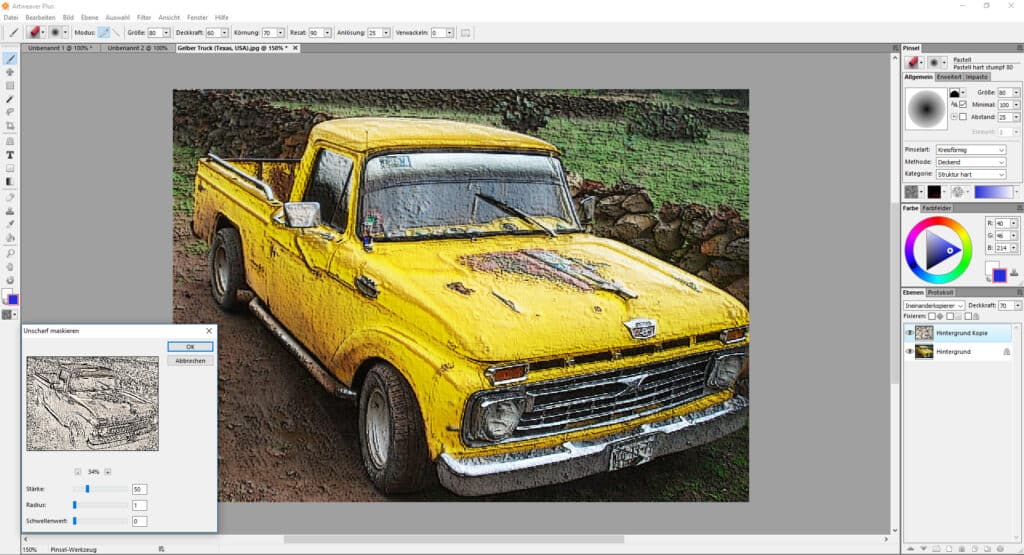Toggle the first Fixieren checkbox
This screenshot has width=1024, height=555.
point(932,316)
